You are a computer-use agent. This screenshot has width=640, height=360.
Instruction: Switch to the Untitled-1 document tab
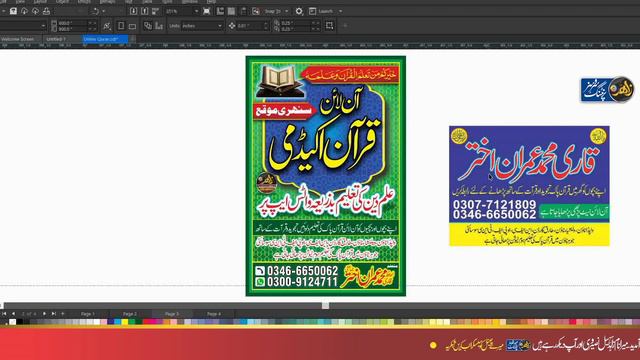(x=61, y=39)
